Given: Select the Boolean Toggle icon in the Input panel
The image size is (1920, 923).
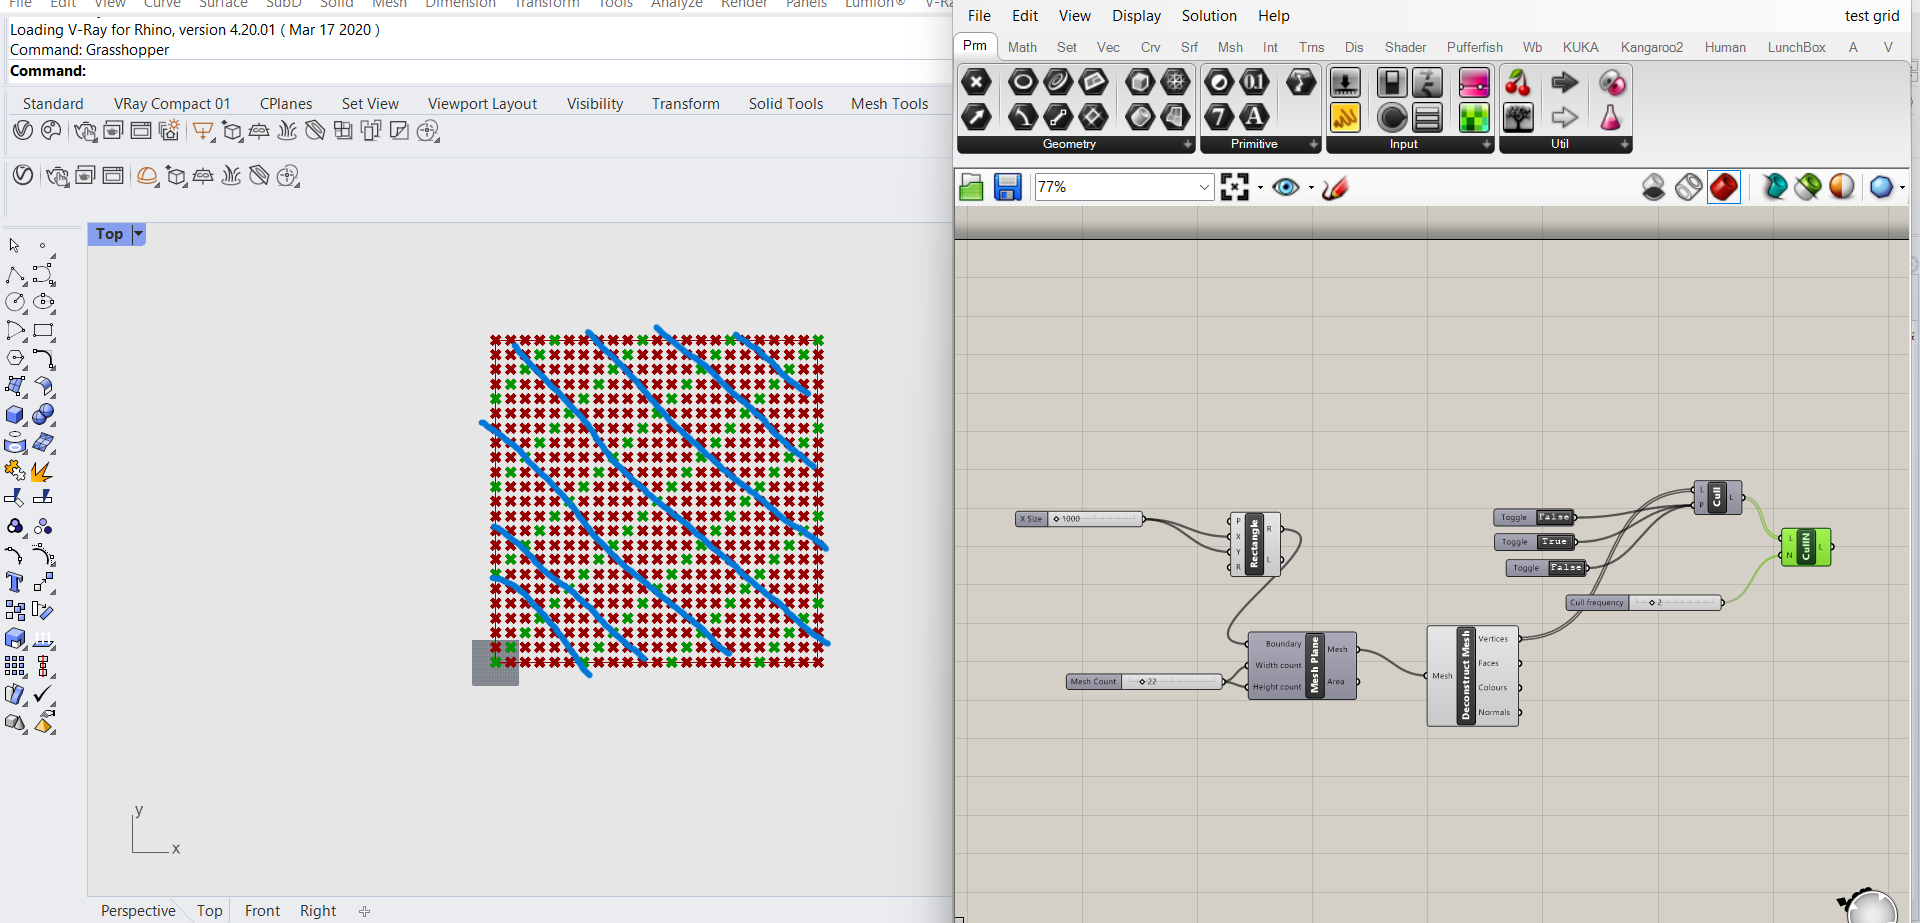Looking at the screenshot, I should (x=1391, y=82).
